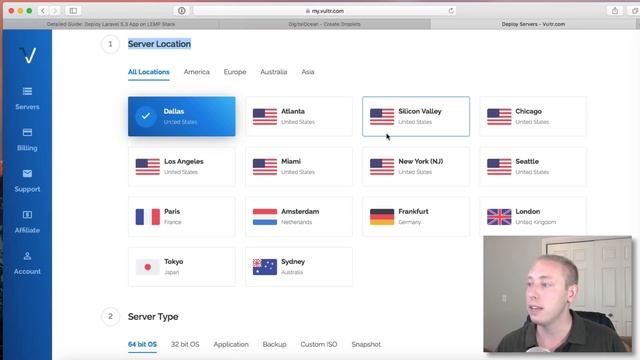Open the Account sidebar item
The image size is (640, 360).
point(27,263)
